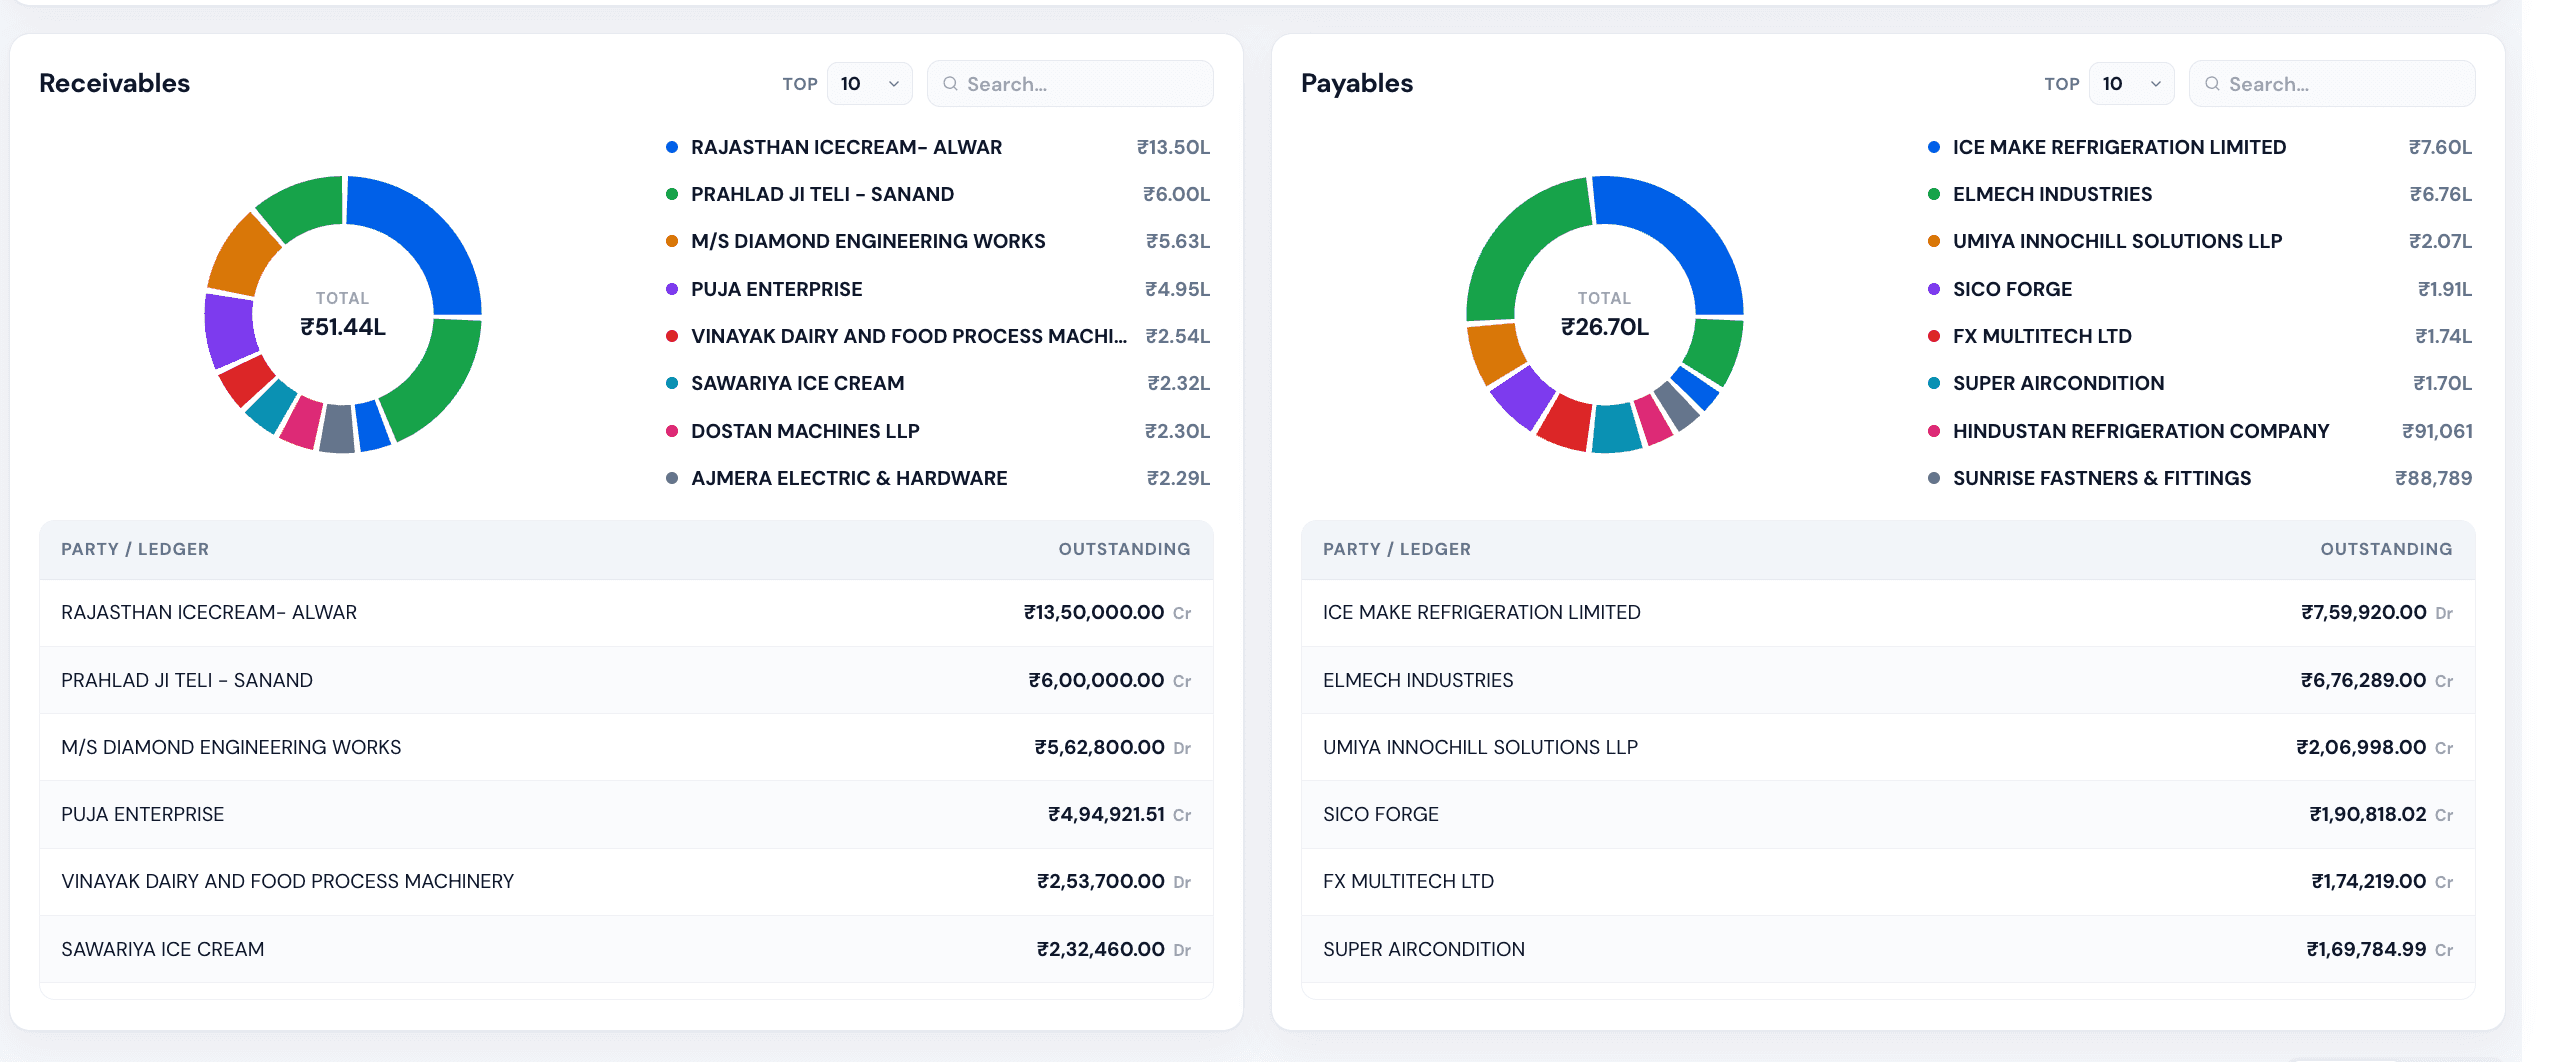The width and height of the screenshot is (2570, 1062).
Task: Click outstanding amount ₹7,59,920.00 Dr
Action: pos(2377,612)
